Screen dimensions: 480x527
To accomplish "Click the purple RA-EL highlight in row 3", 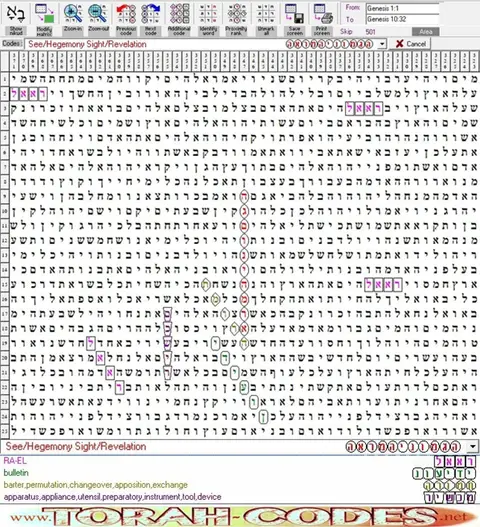I will 365,109.
